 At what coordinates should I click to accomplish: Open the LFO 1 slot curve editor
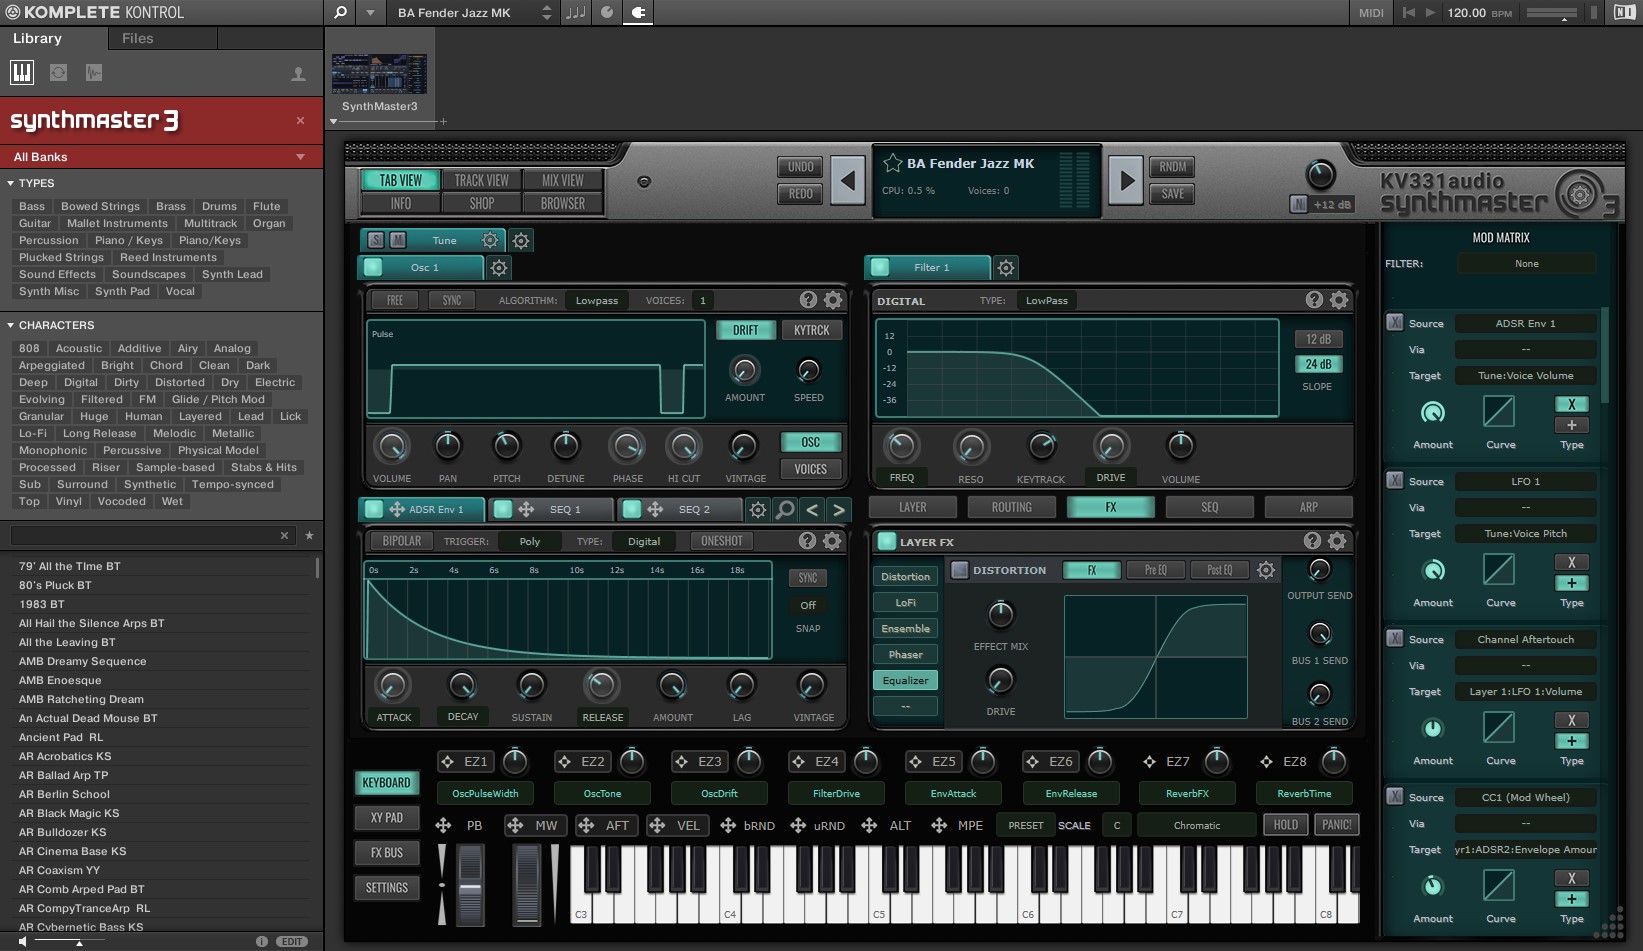coord(1498,569)
